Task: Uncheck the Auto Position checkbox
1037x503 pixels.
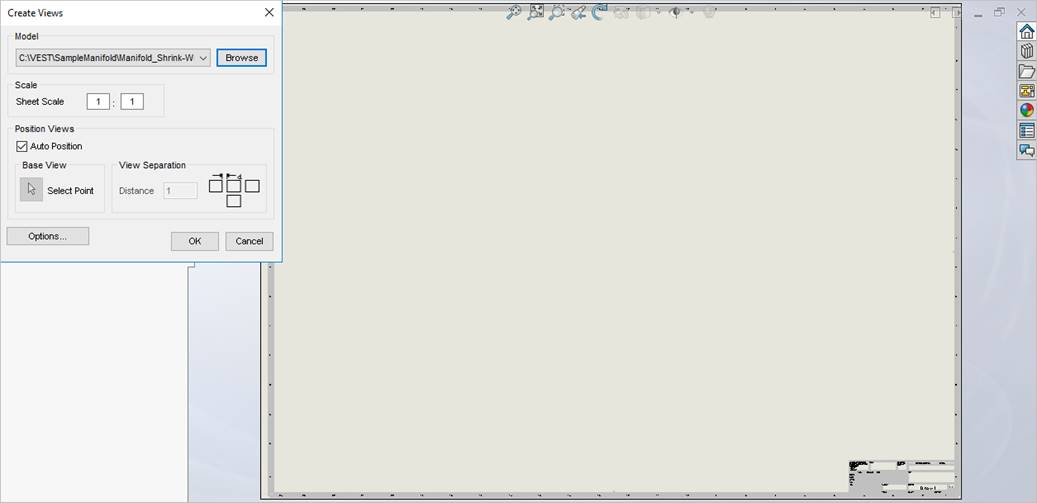Action: pyautogui.click(x=22, y=146)
